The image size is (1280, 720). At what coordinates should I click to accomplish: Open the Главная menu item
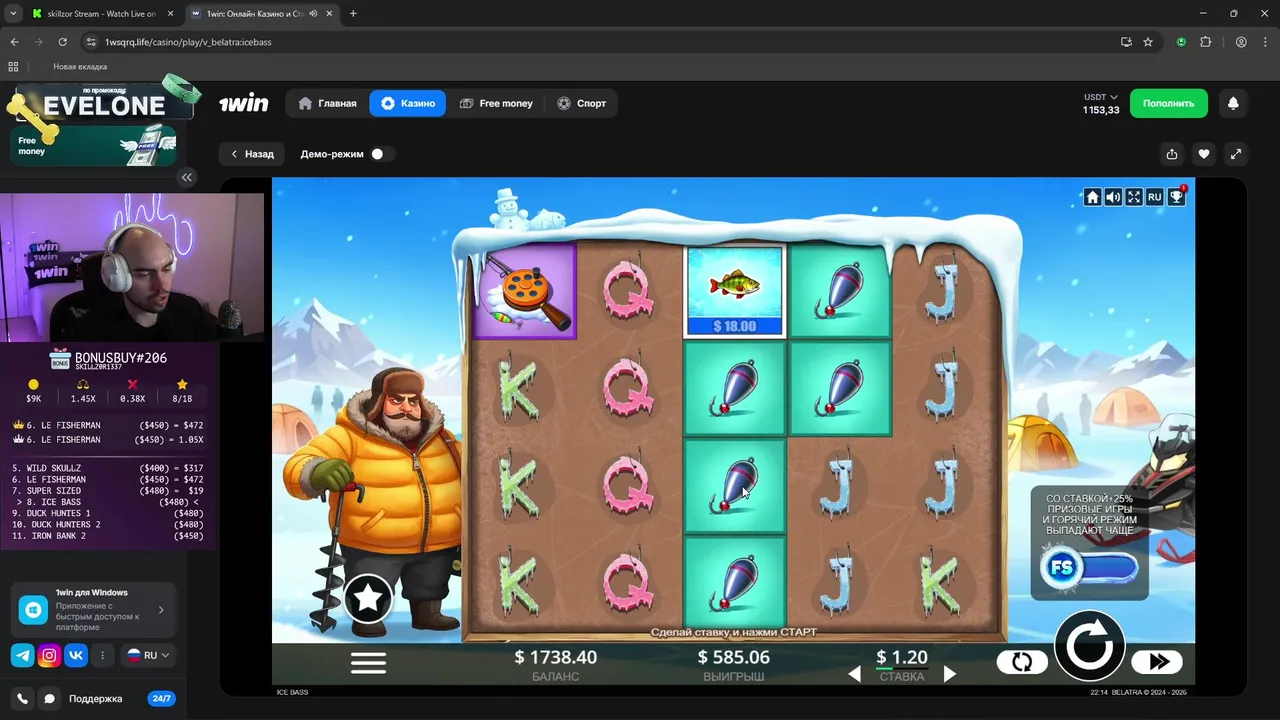(x=327, y=103)
